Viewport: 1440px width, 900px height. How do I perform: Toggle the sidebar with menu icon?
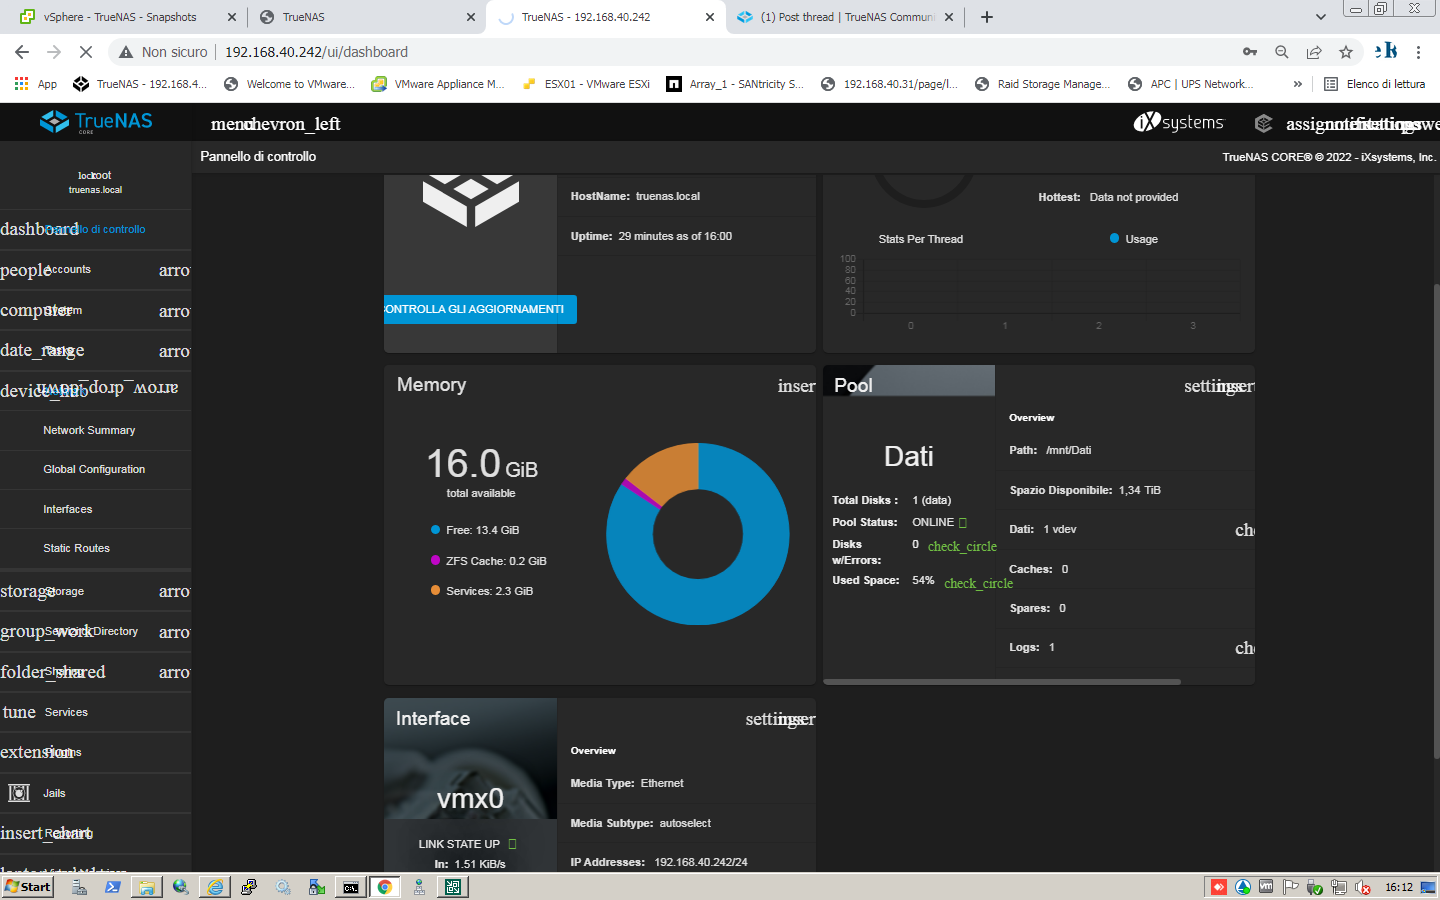[x=230, y=124]
